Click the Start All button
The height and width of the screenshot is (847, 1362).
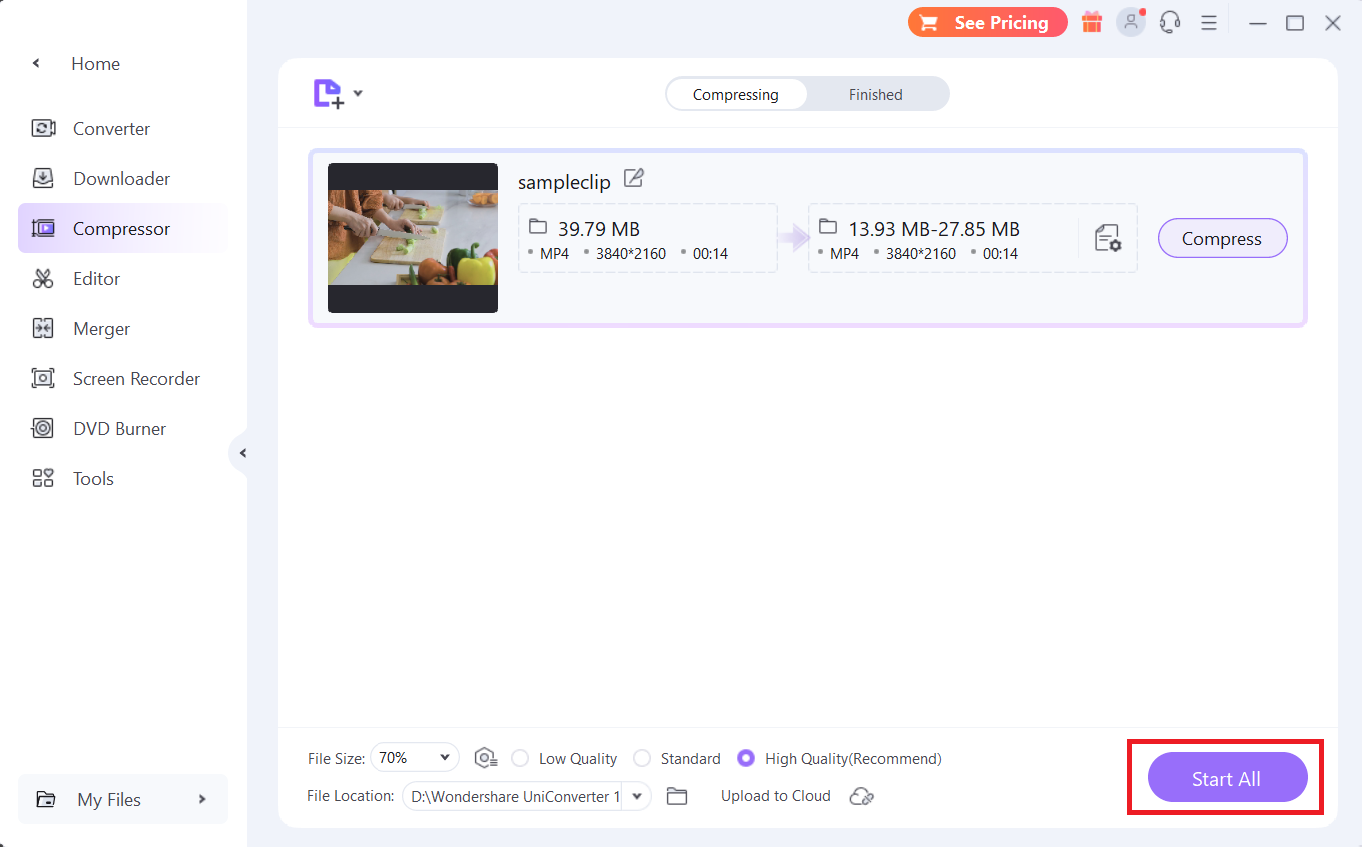1227,777
